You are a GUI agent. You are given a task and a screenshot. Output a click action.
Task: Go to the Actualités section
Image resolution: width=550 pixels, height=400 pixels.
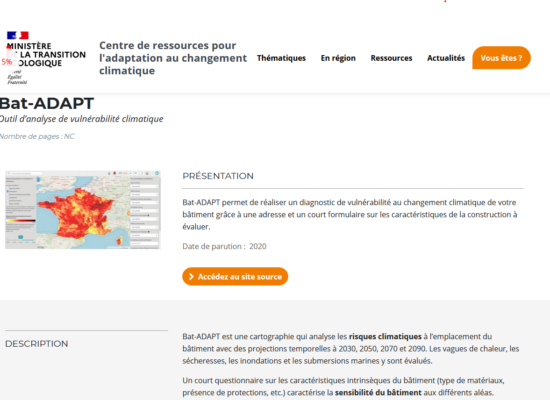pos(446,58)
